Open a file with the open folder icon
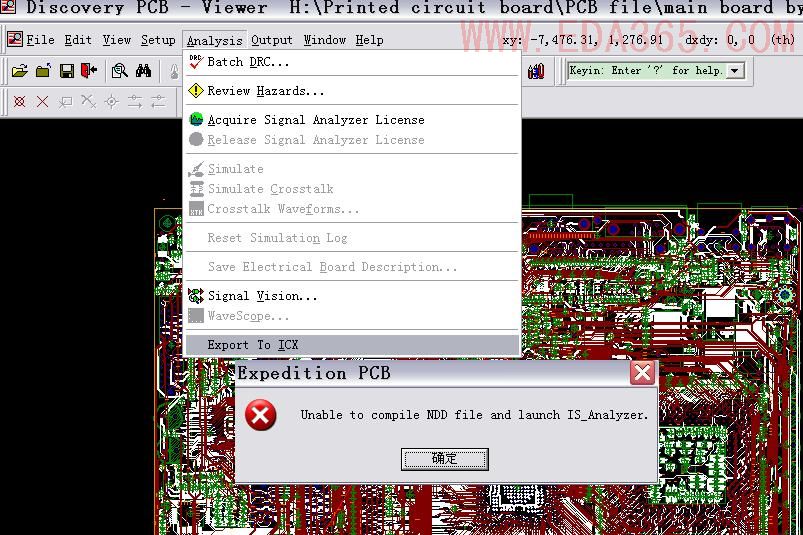Viewport: 803px width, 535px height. (x=19, y=71)
